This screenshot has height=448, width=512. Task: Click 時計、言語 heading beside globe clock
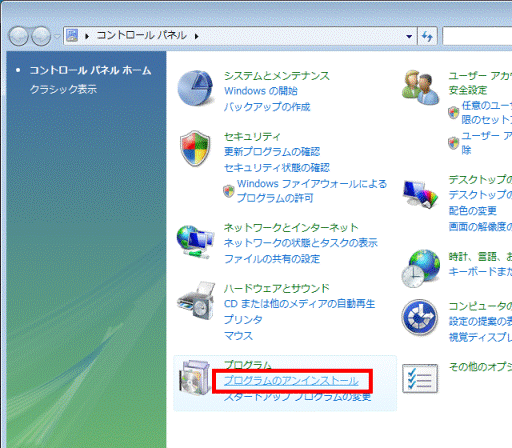pos(480,257)
